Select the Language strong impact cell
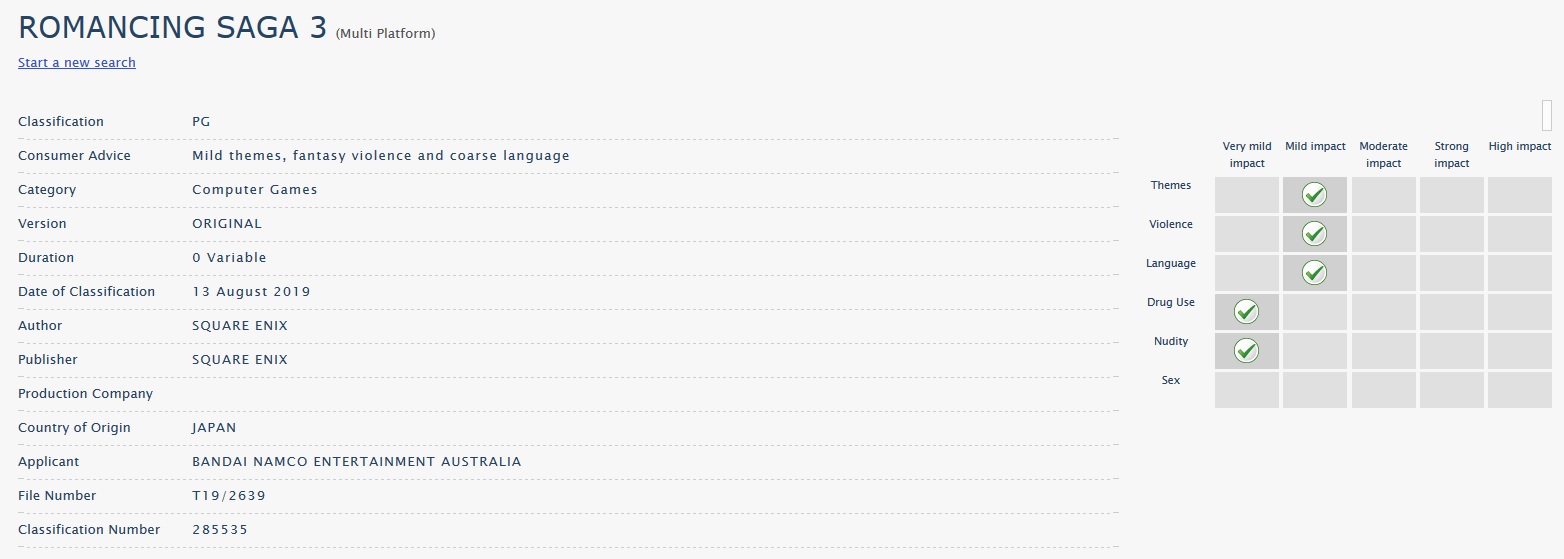This screenshot has height=559, width=1564. 1451,273
